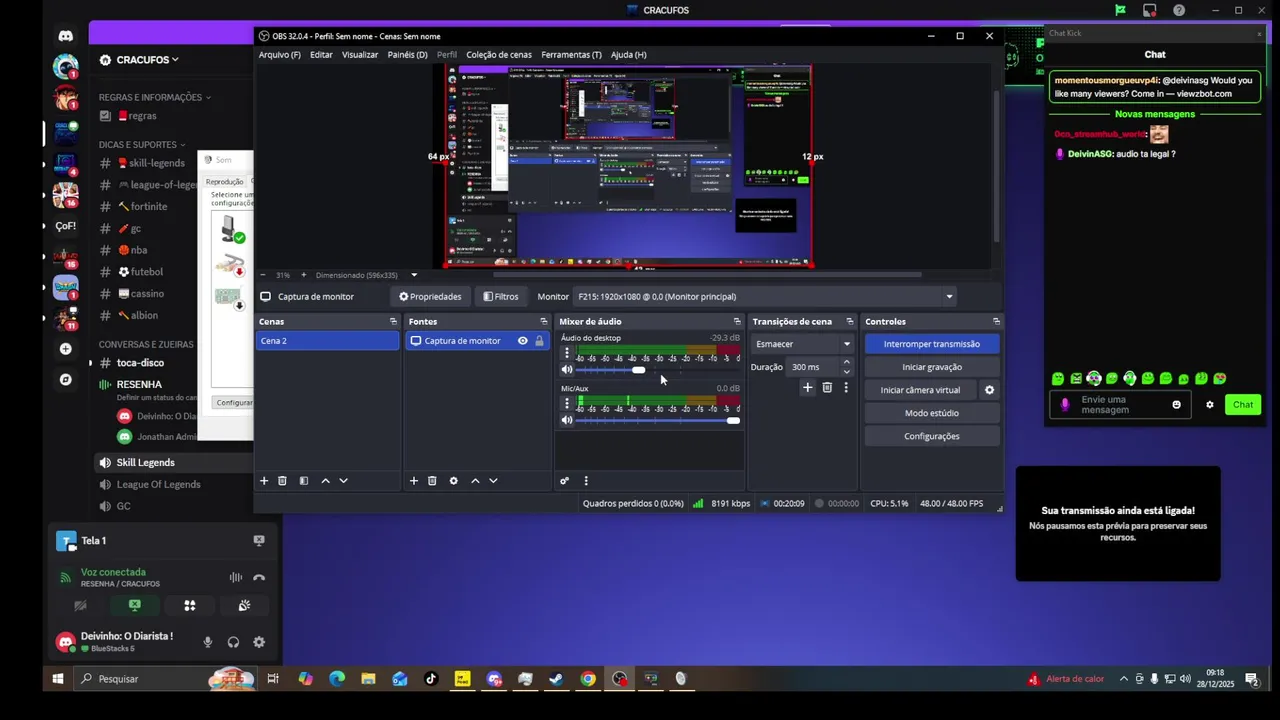Open audio mixer bottom three-dot menu

tap(586, 481)
